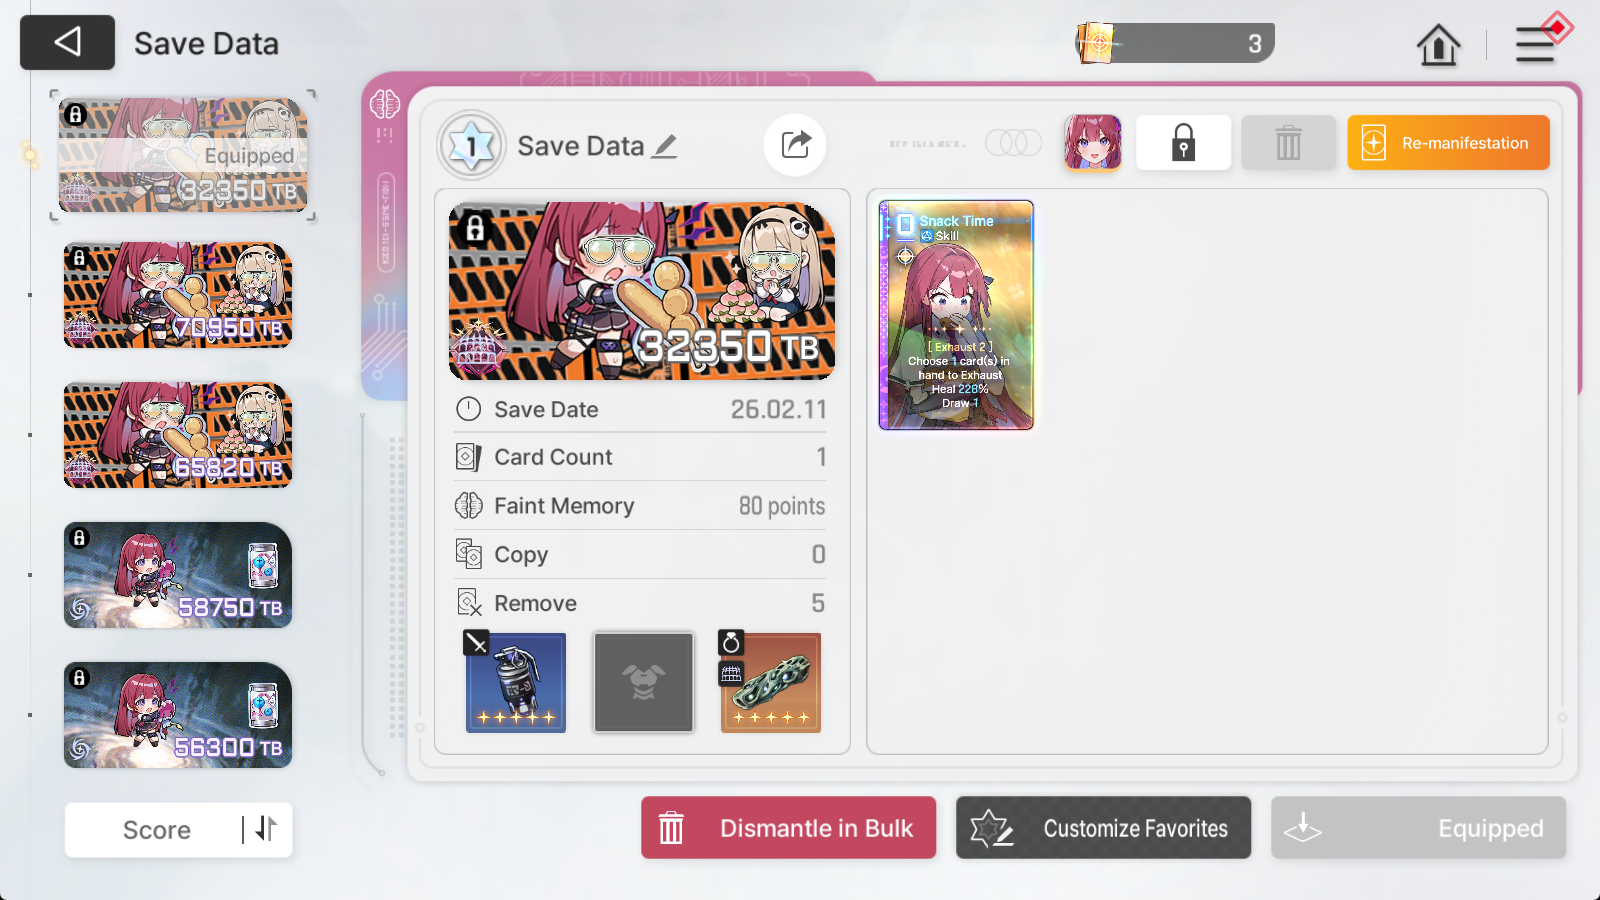This screenshot has height=900, width=1600.
Task: Select the equipped 32350 TB save in list
Action: click(183, 155)
